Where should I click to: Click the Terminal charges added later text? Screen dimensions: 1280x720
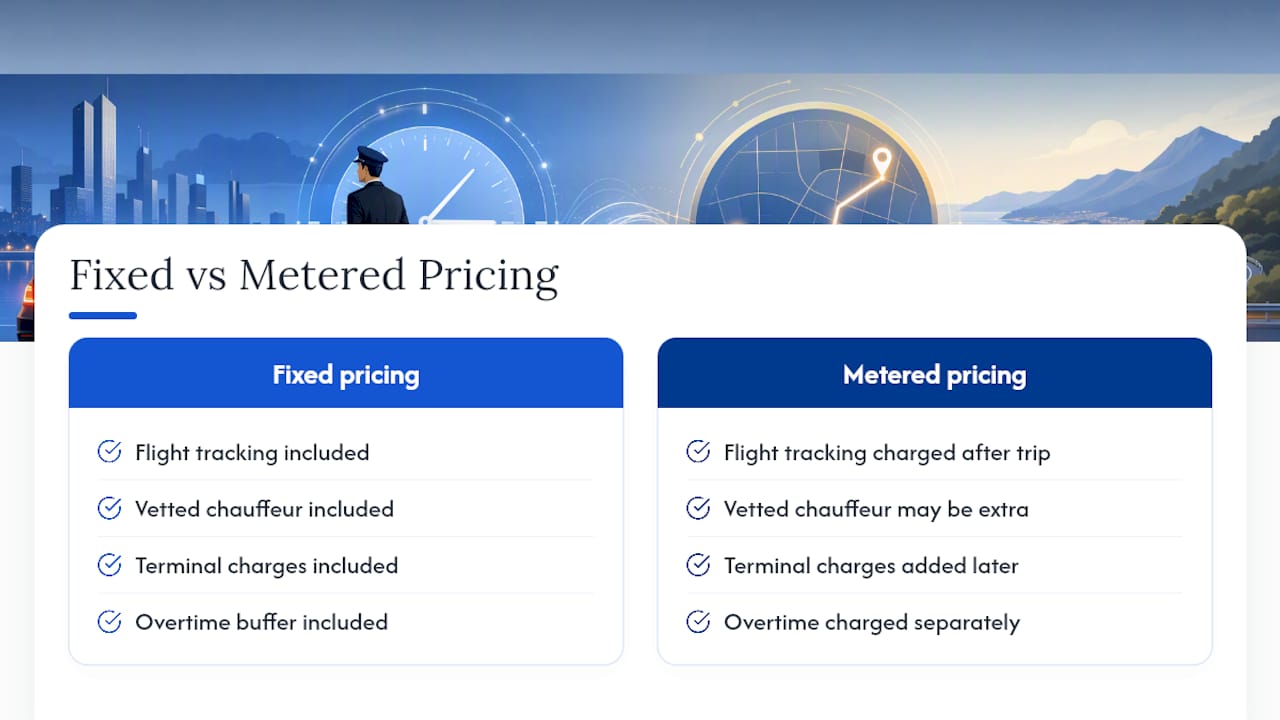[x=871, y=566]
